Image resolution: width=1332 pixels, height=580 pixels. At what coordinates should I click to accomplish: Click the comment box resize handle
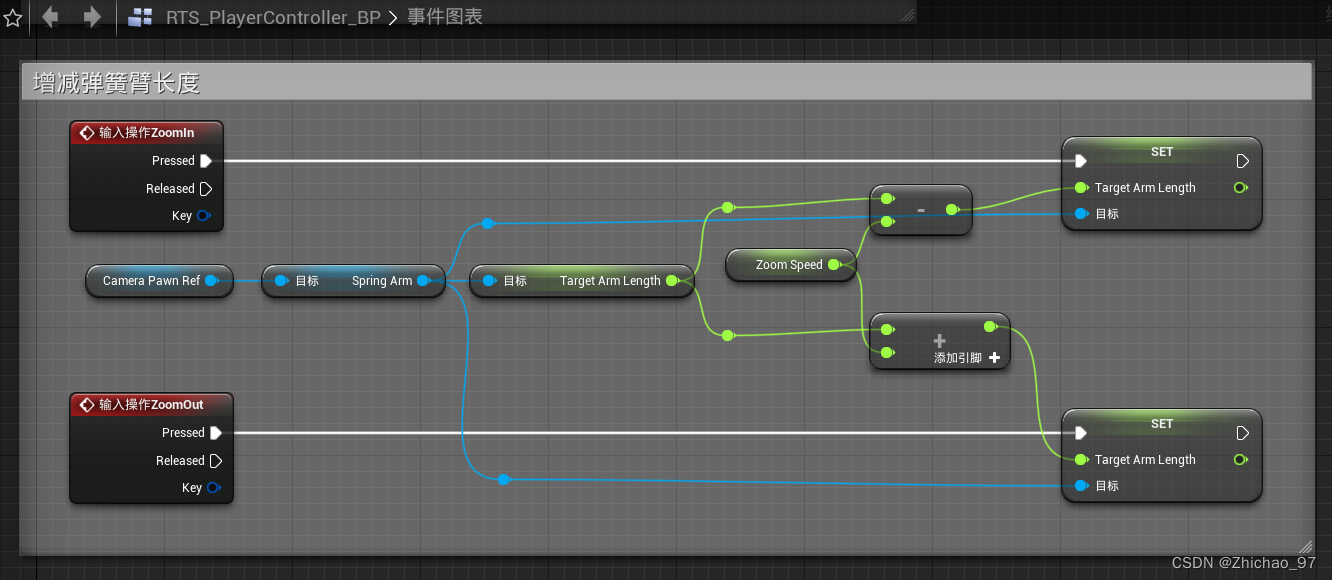point(1305,547)
